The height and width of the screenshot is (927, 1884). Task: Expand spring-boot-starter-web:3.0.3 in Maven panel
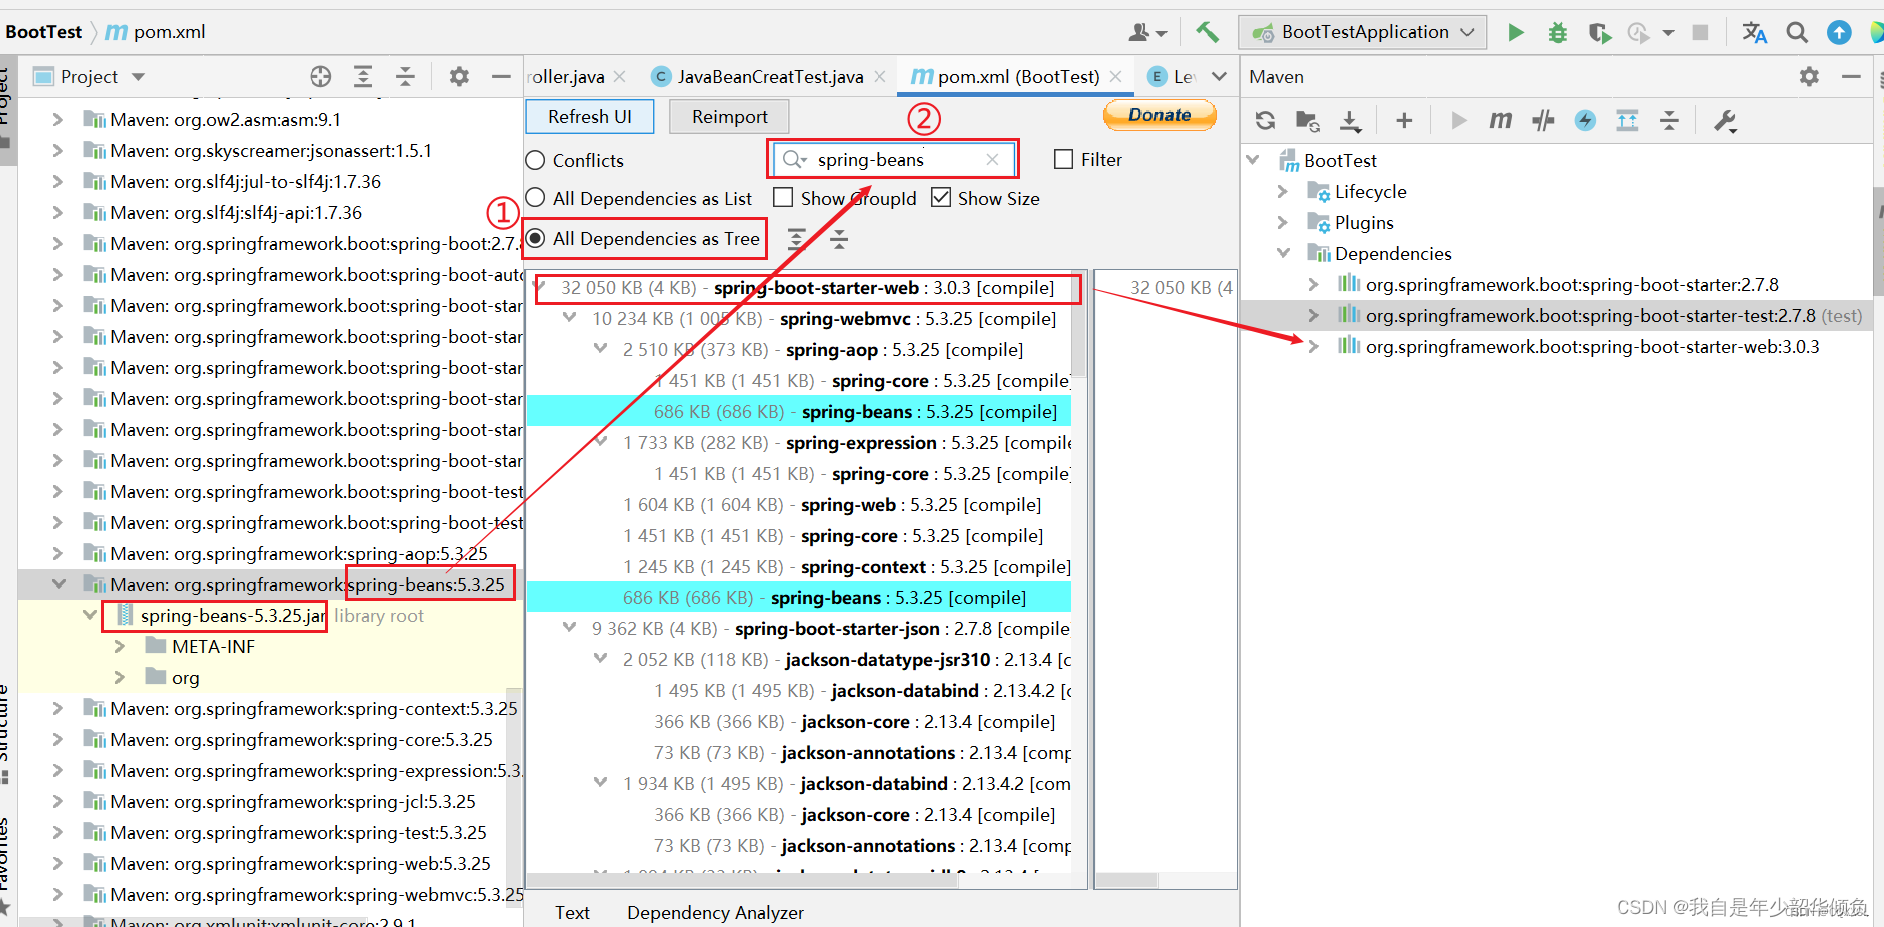click(x=1314, y=346)
